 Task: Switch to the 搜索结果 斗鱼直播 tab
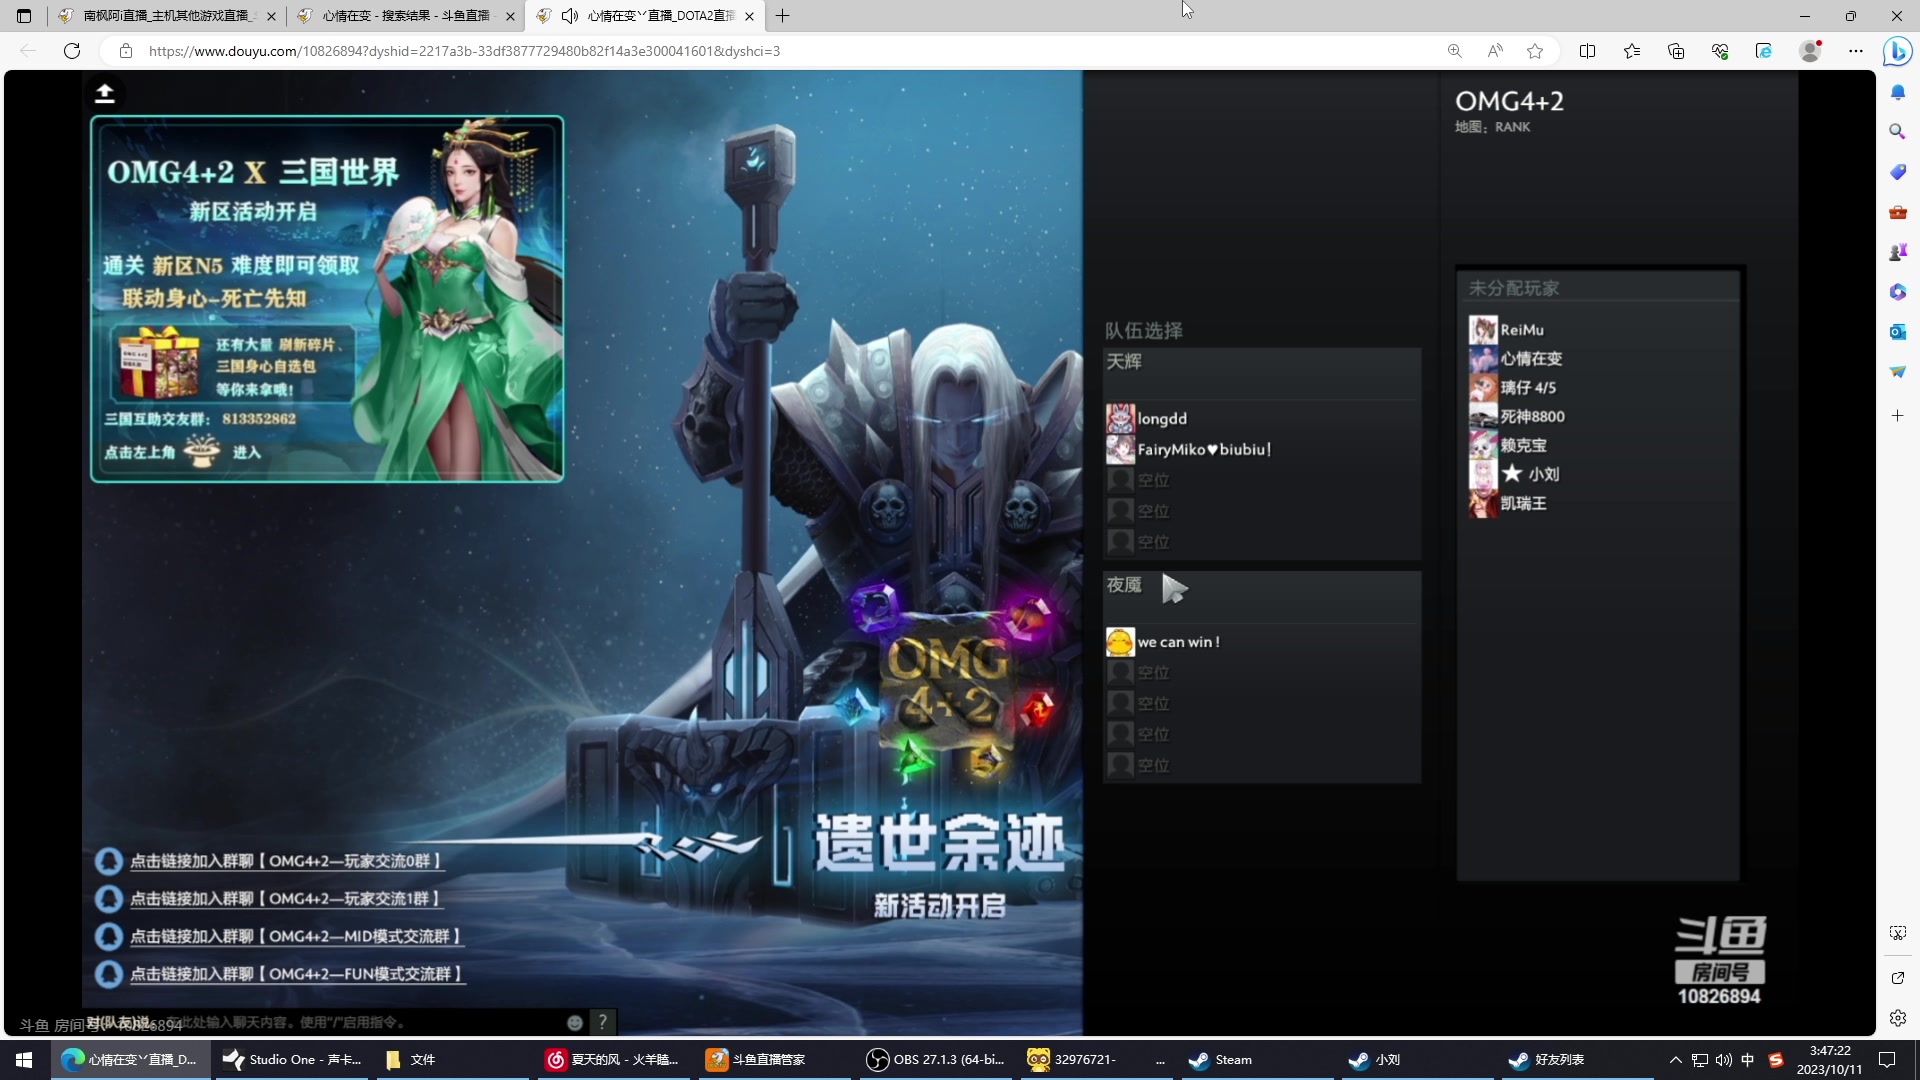tap(406, 16)
